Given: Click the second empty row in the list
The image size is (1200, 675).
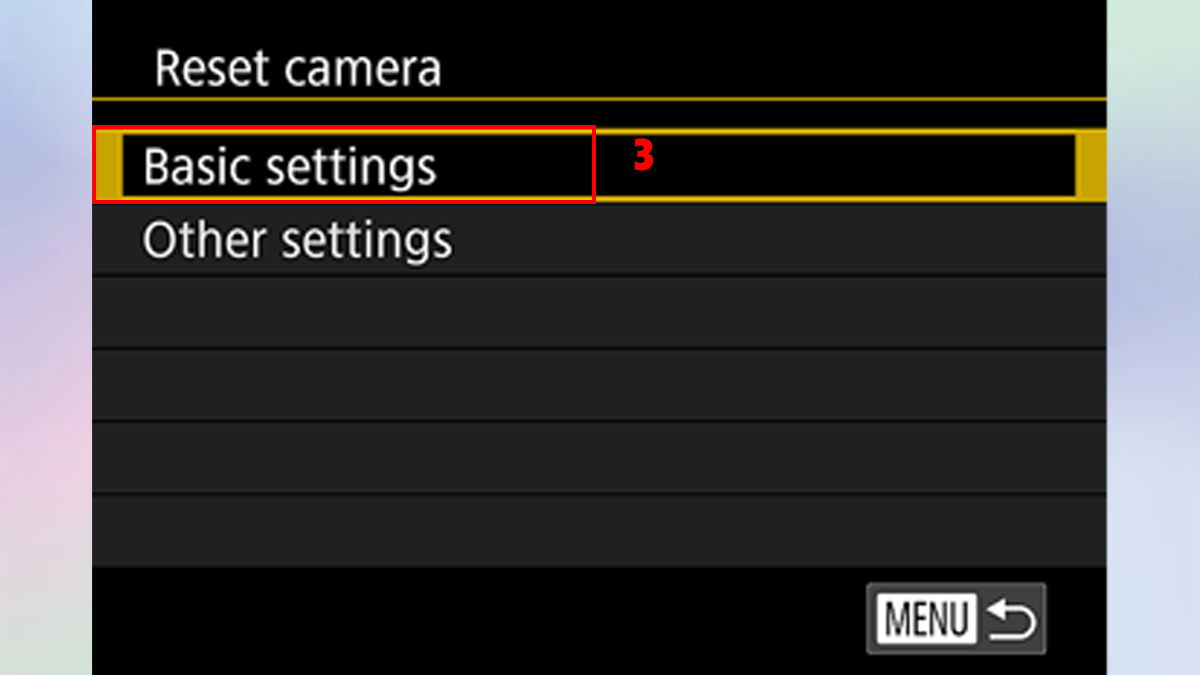Looking at the screenshot, I should 598,385.
